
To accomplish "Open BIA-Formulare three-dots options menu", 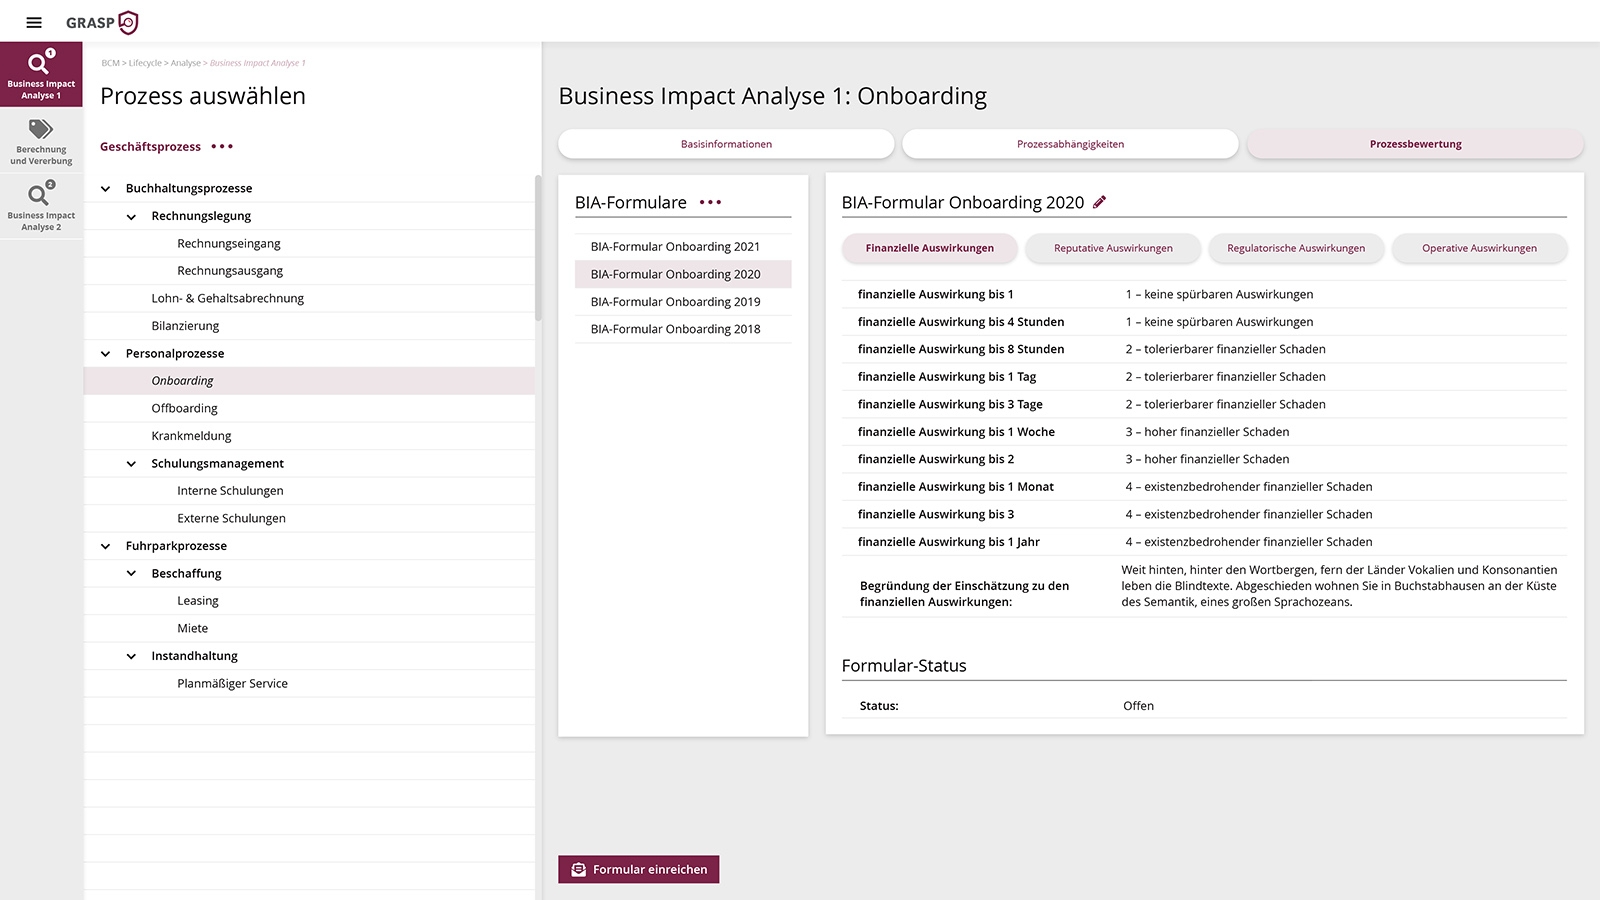I will [710, 202].
